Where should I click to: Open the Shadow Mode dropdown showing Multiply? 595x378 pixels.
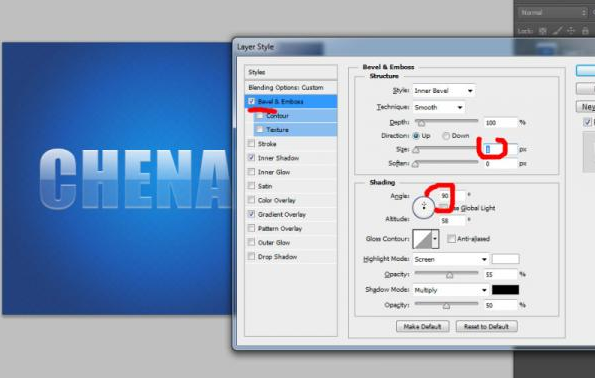[451, 290]
